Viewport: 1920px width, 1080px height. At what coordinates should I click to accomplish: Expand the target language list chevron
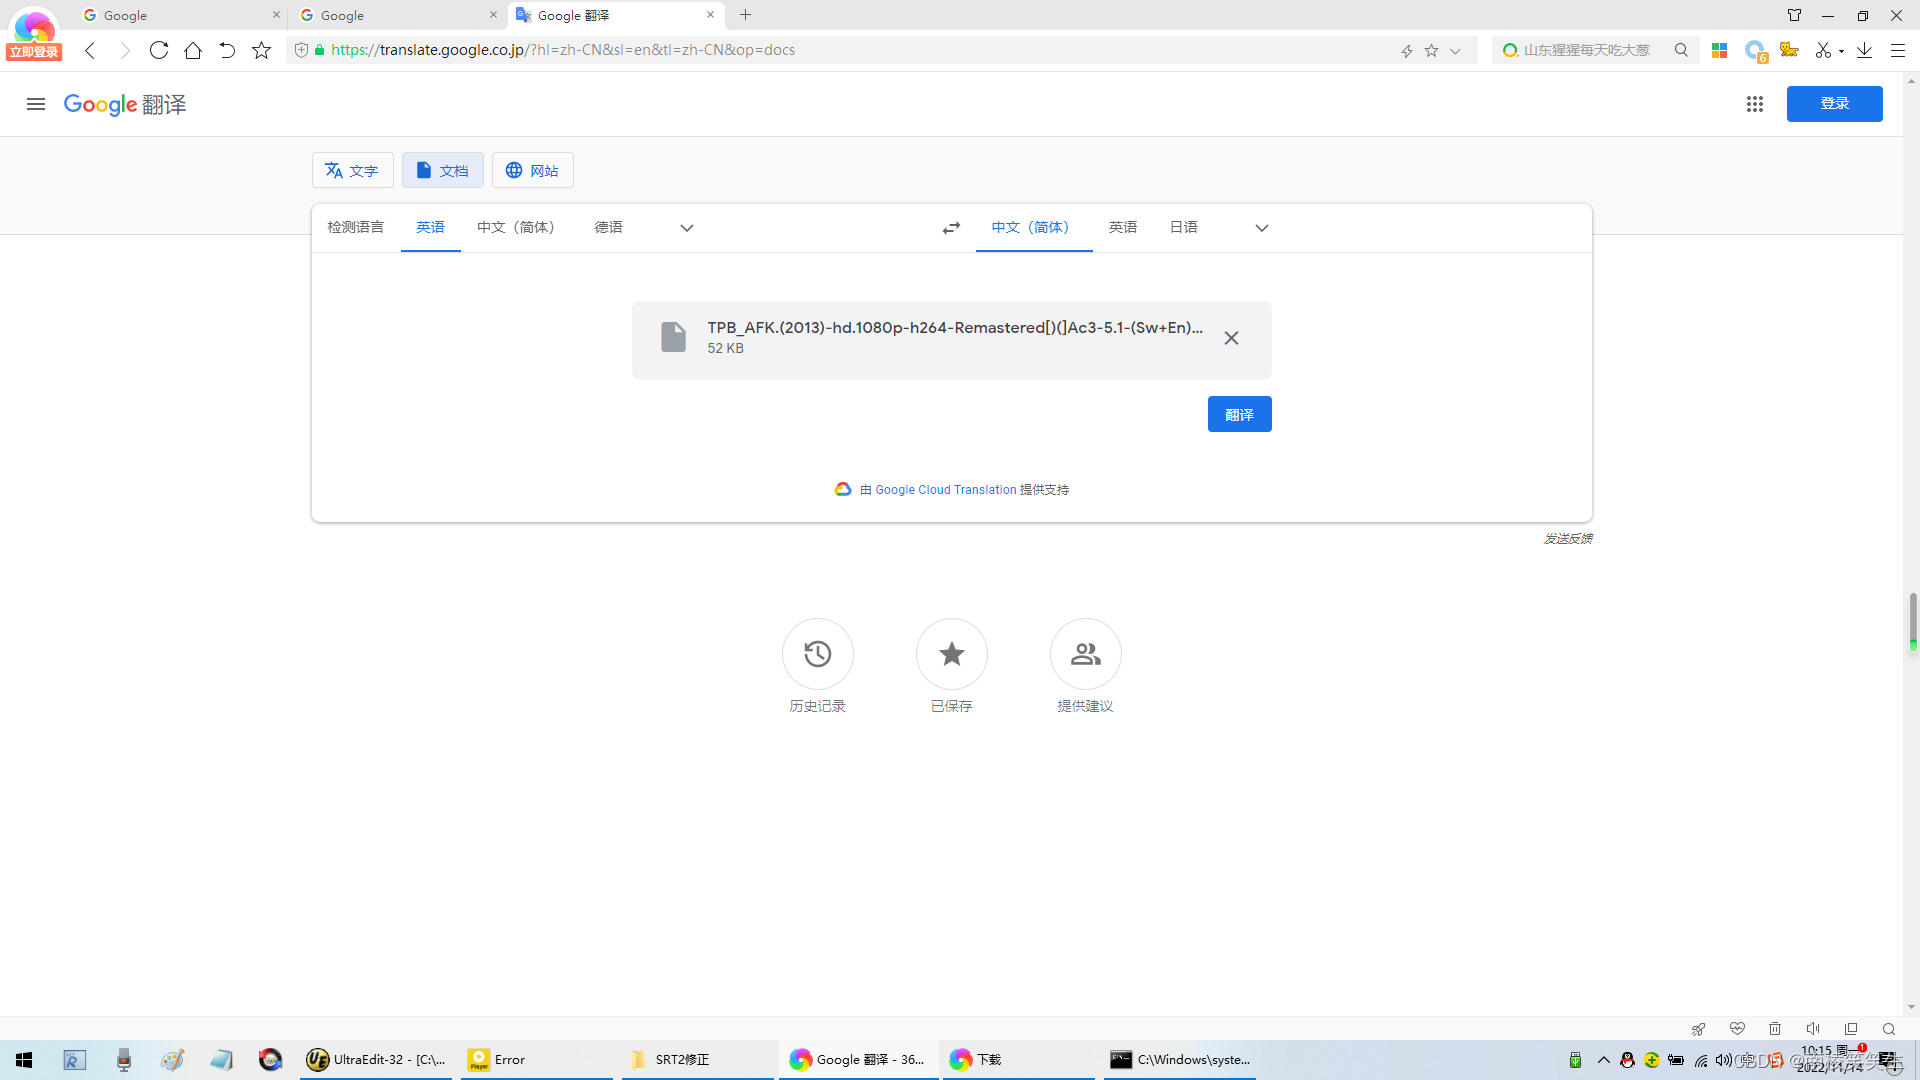tap(1261, 228)
